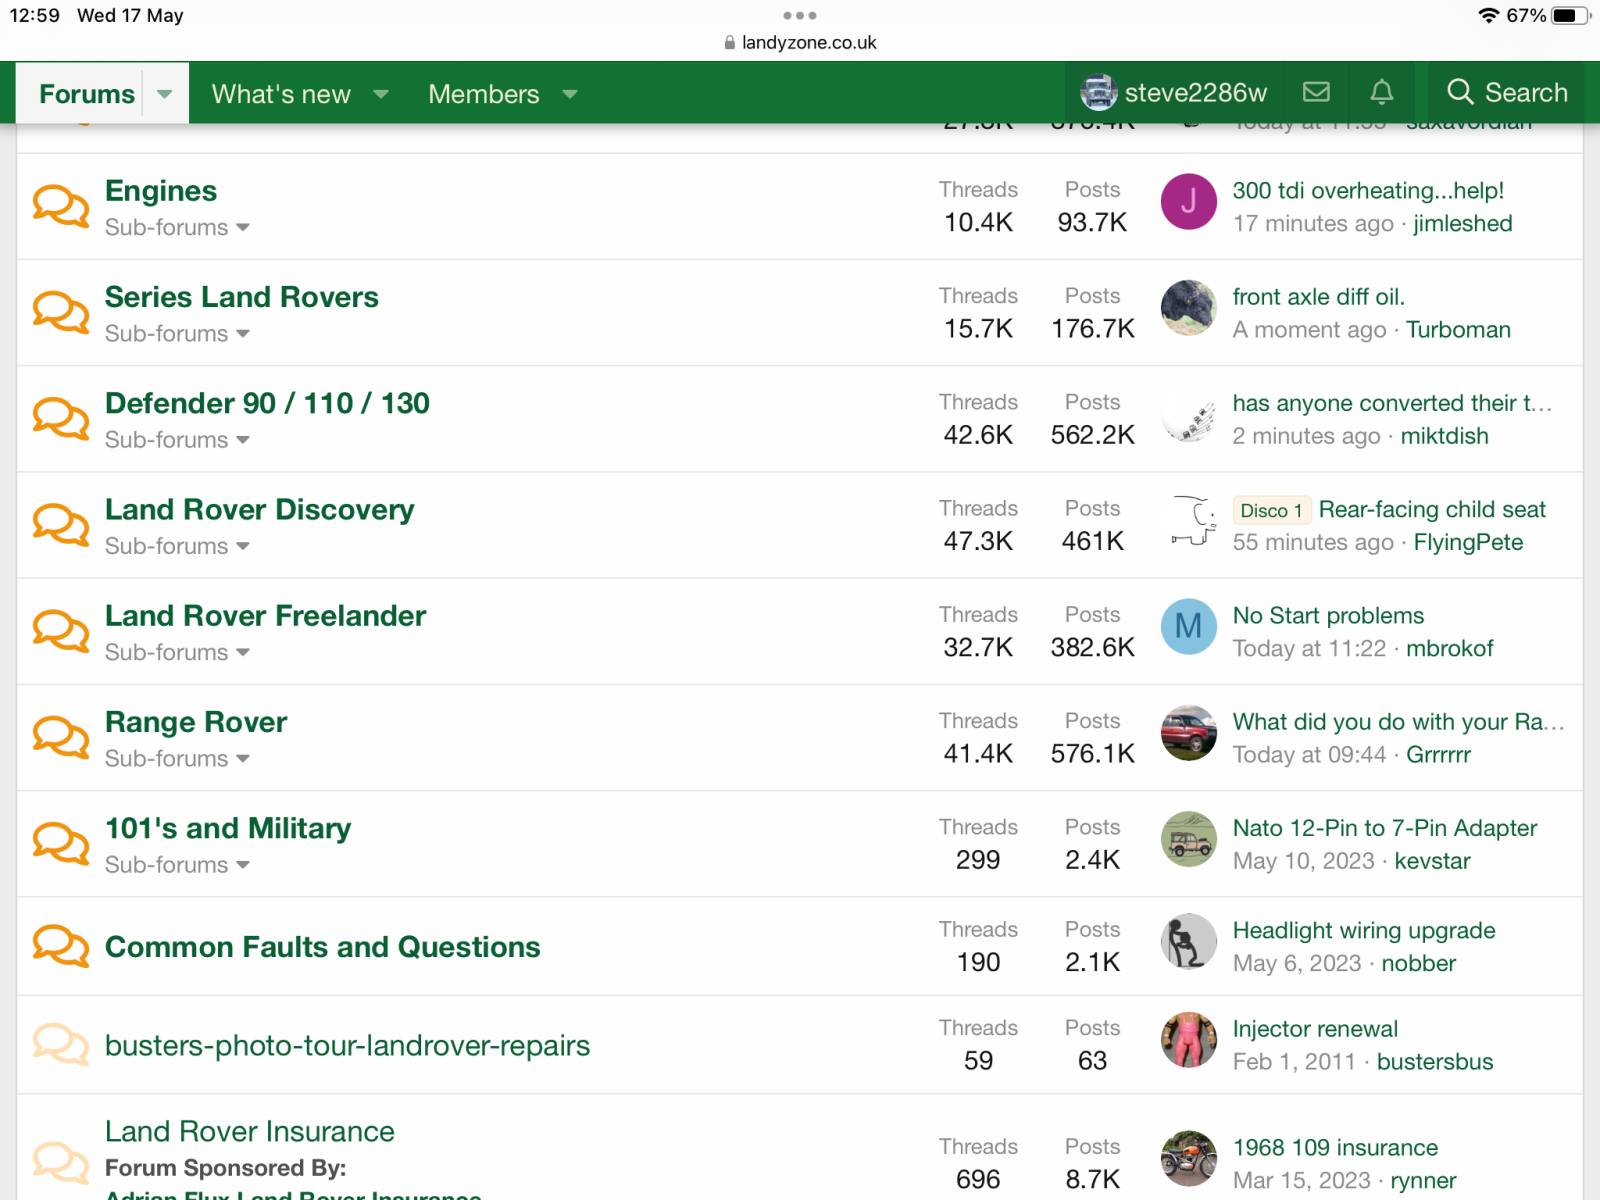Open the Series Land Rovers forum
This screenshot has width=1600, height=1200.
[x=242, y=297]
